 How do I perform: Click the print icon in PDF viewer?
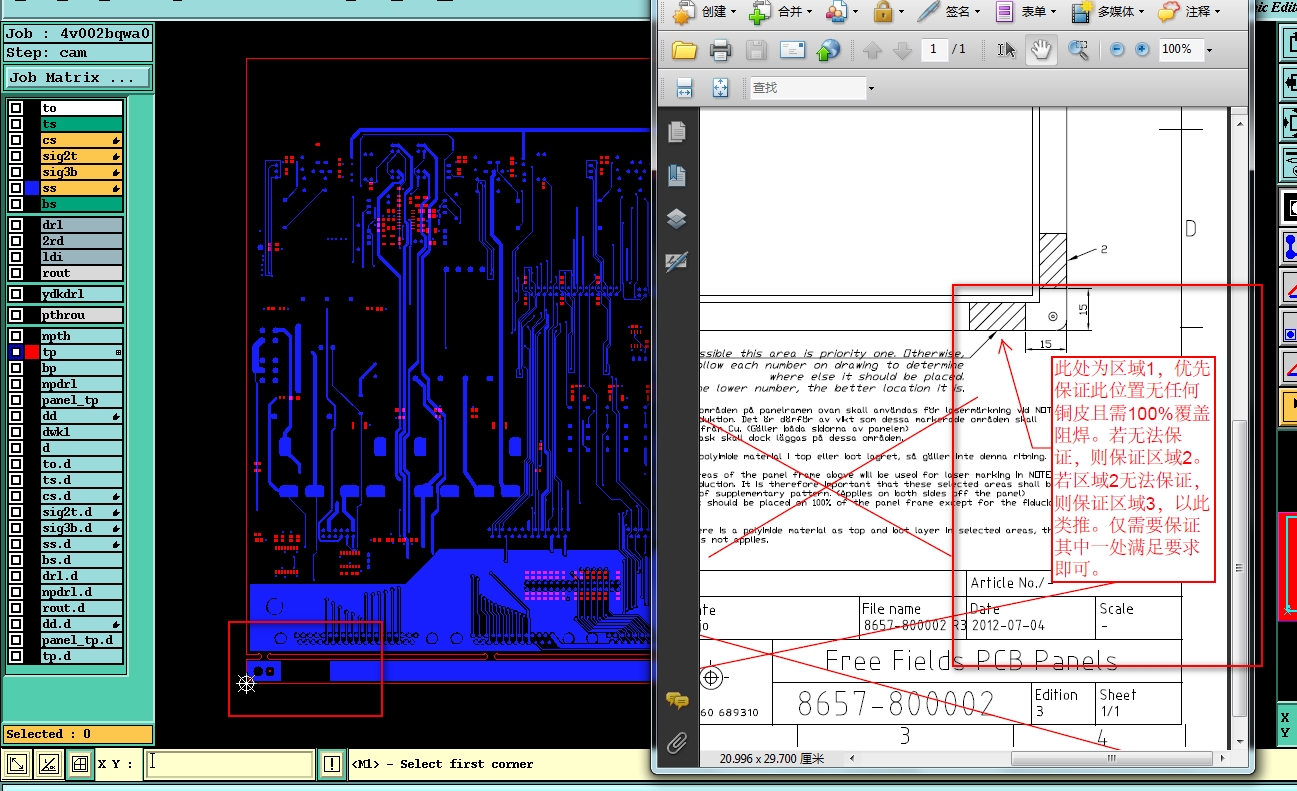720,50
